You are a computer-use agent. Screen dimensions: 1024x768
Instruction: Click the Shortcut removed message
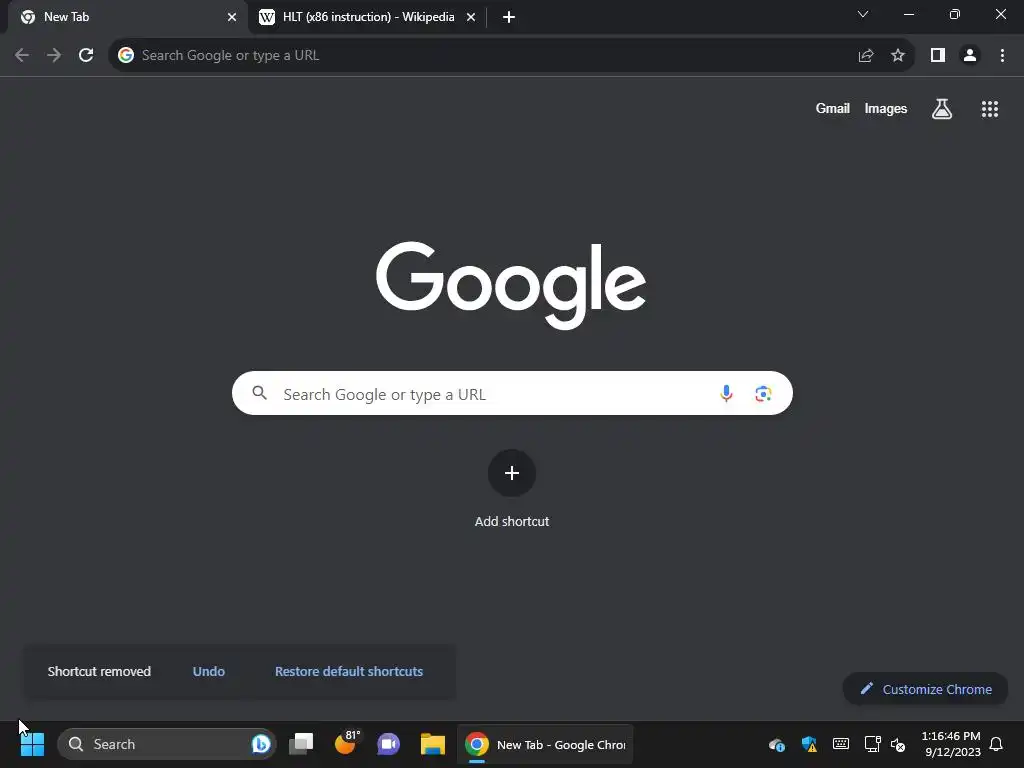click(99, 671)
